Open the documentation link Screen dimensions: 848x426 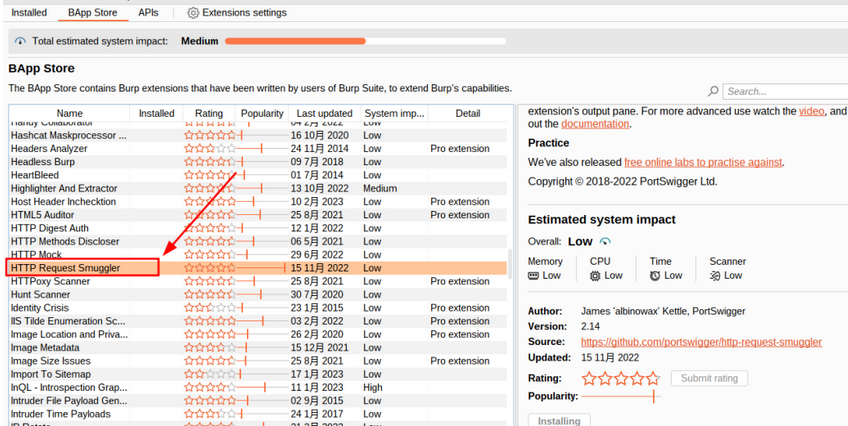tap(595, 124)
